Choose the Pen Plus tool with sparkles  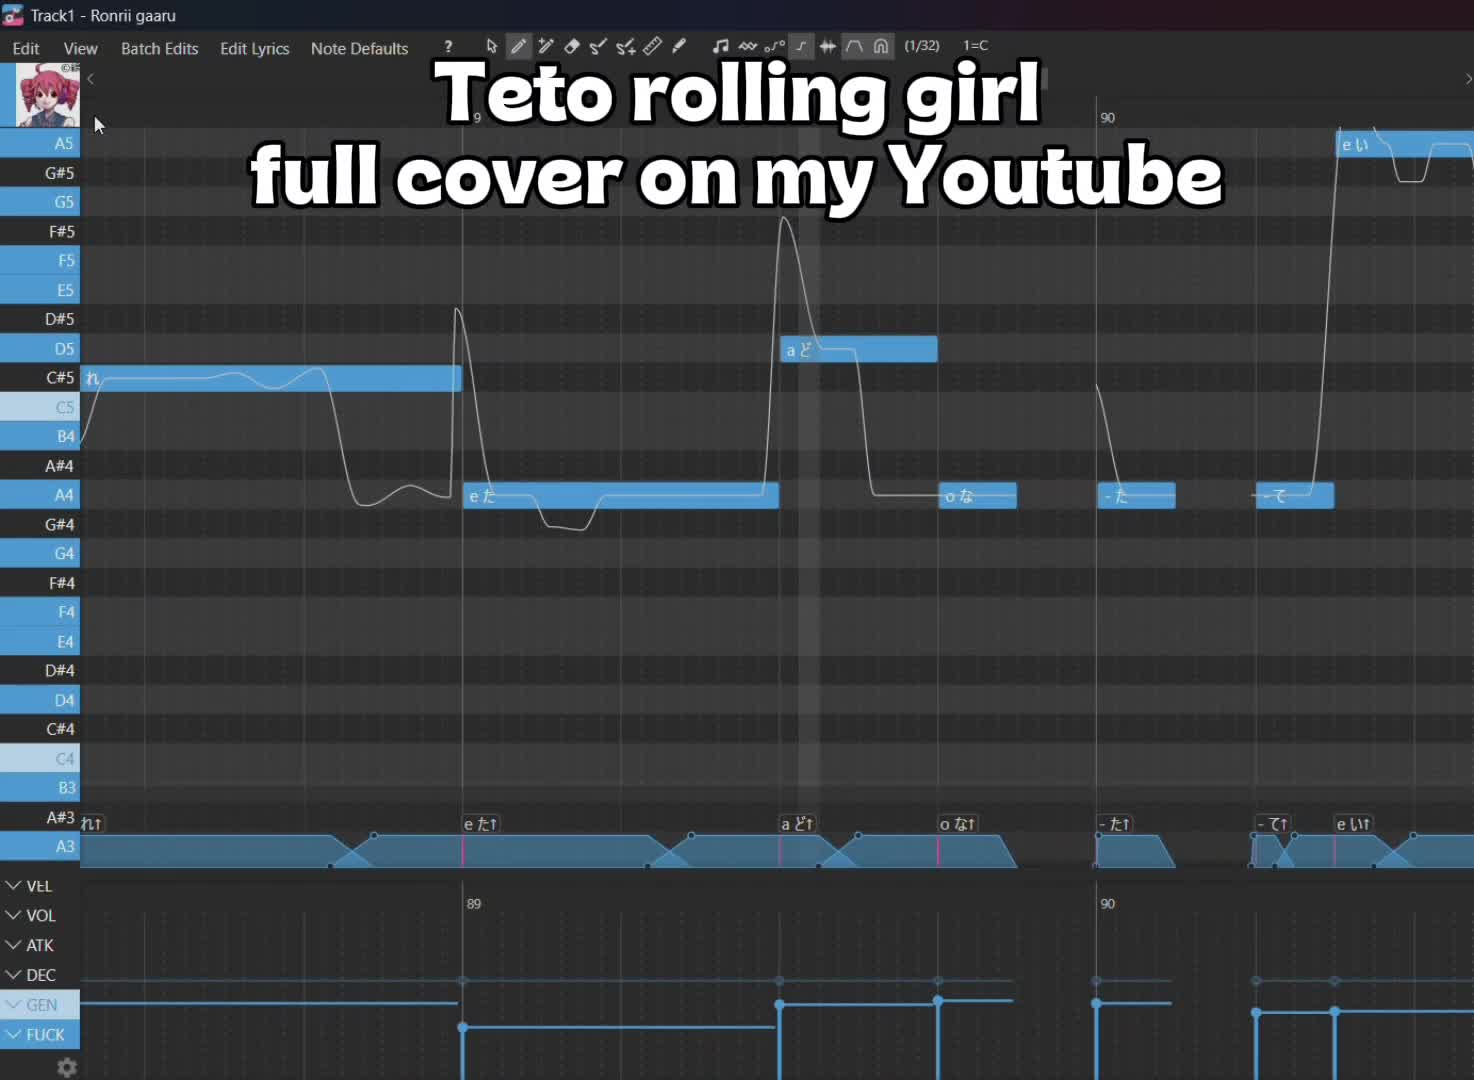point(546,46)
